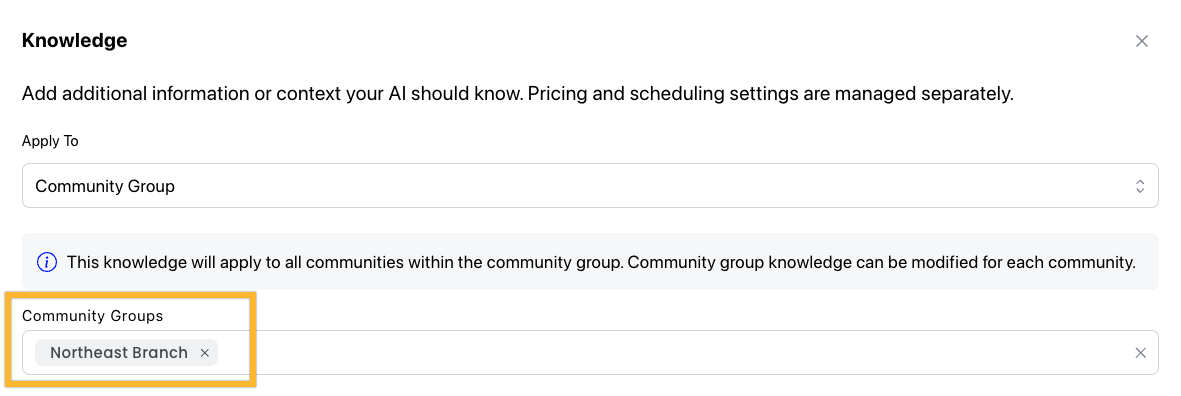Click the words "Northeast Branch" in the tag
Image resolution: width=1181 pixels, height=396 pixels.
coord(119,353)
